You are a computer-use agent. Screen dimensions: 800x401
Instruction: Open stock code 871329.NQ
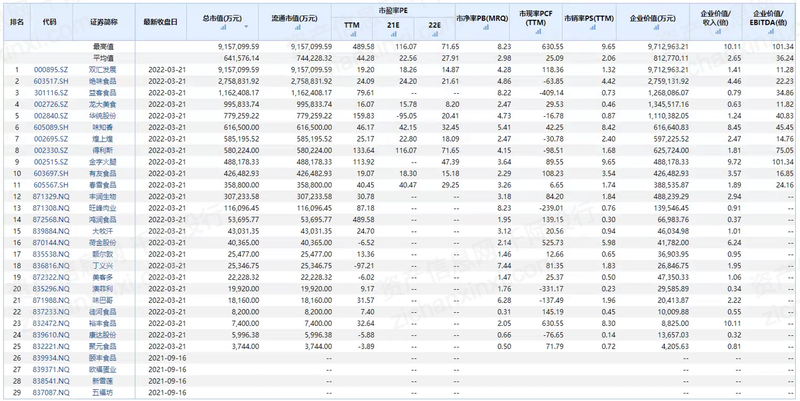tap(51, 196)
